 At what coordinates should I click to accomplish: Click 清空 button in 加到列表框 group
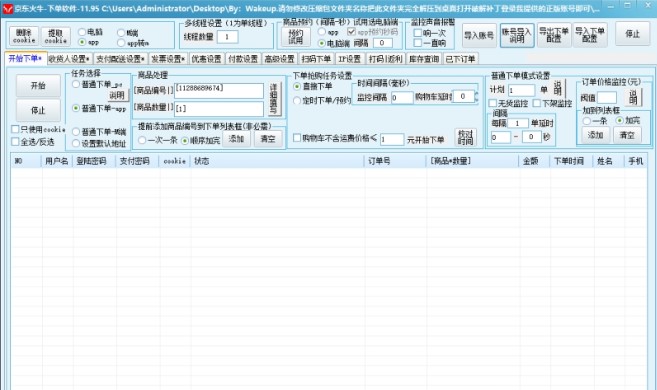(627, 135)
